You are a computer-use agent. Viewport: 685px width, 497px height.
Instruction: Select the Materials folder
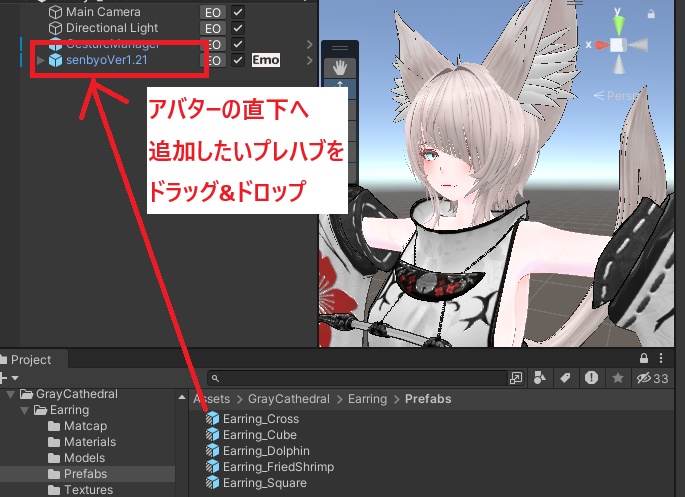click(x=90, y=442)
